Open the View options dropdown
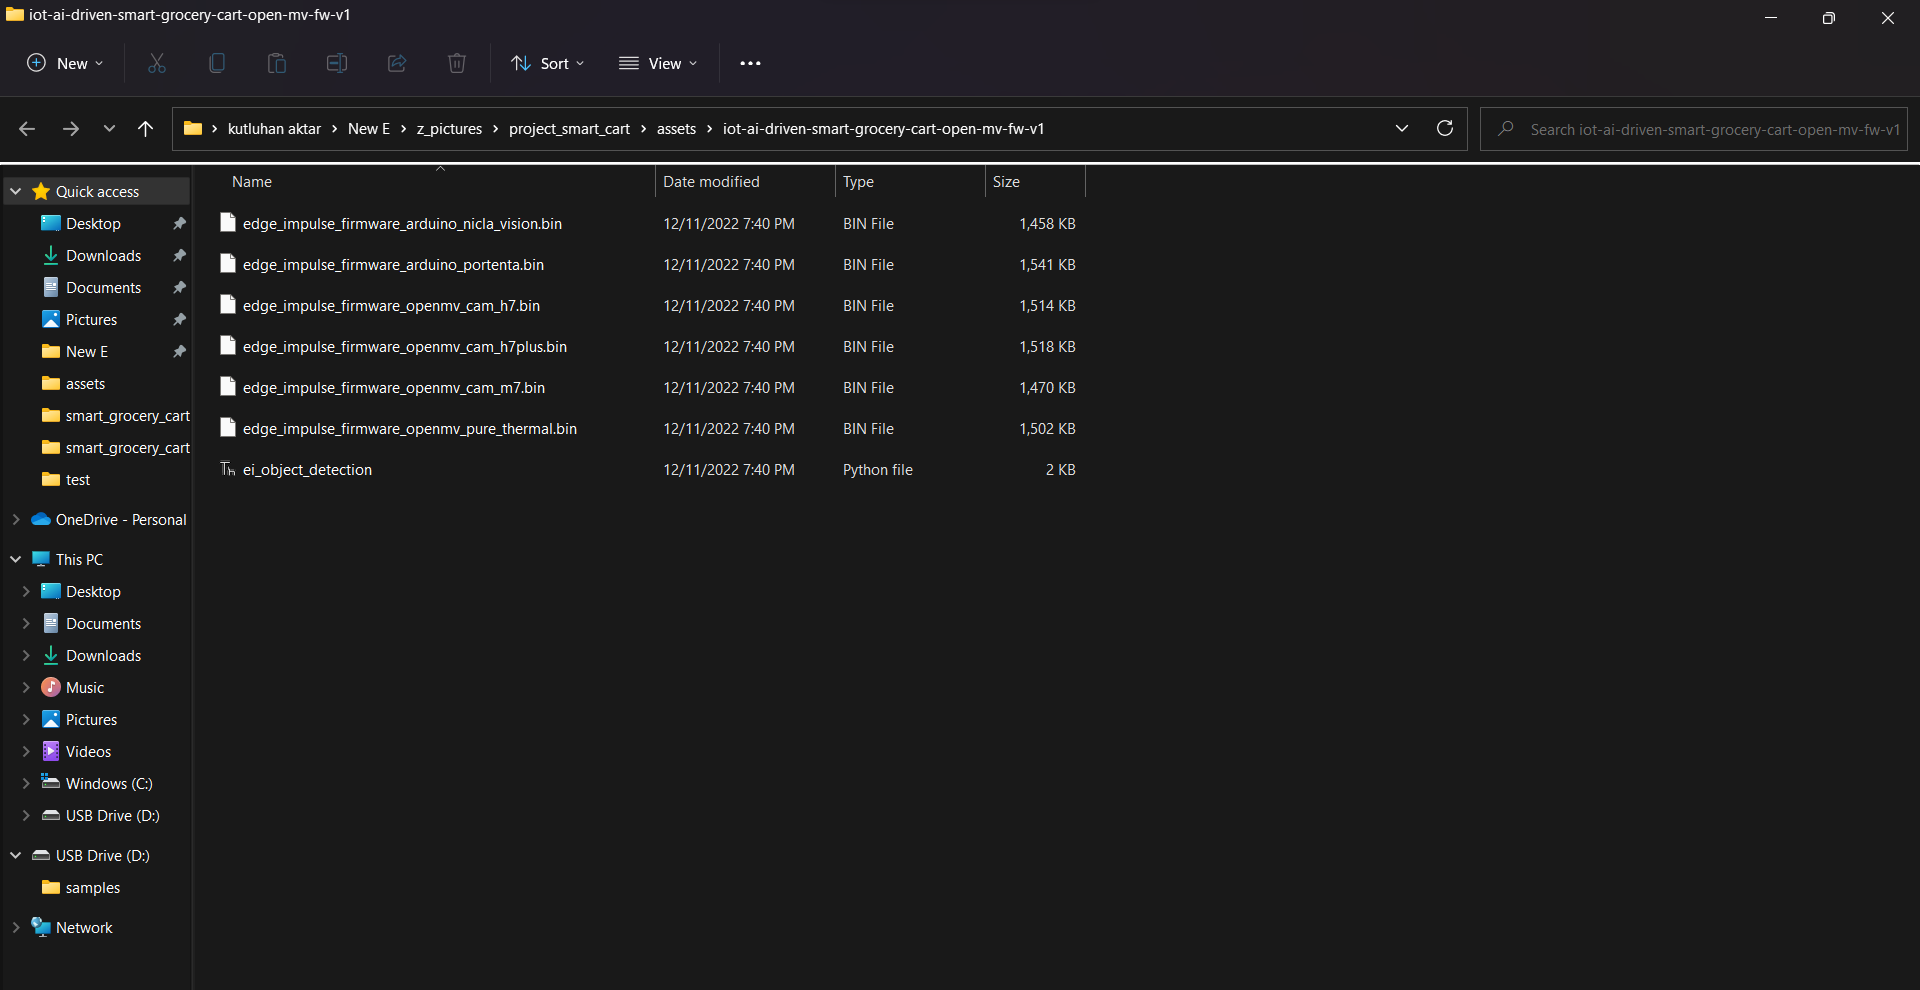 [658, 63]
